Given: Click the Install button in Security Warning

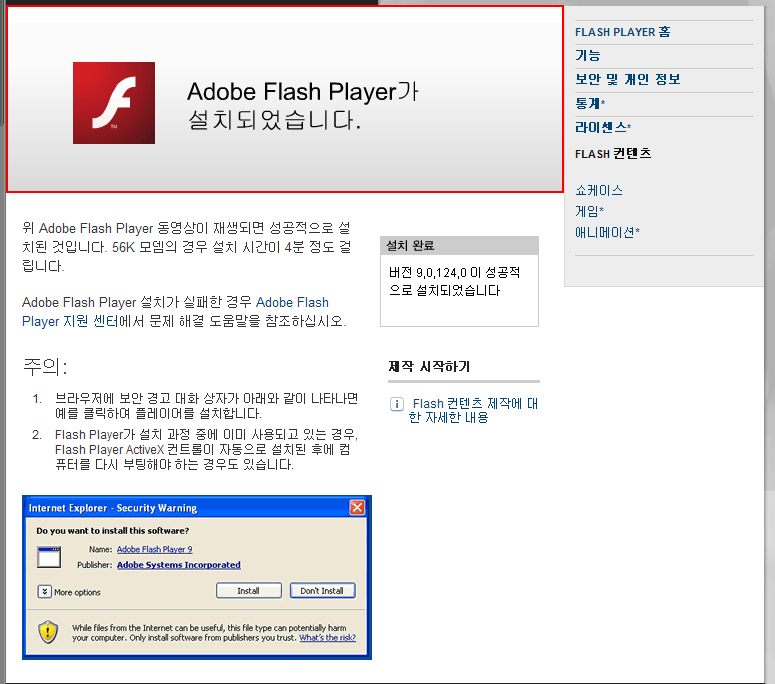Looking at the screenshot, I should click(249, 591).
